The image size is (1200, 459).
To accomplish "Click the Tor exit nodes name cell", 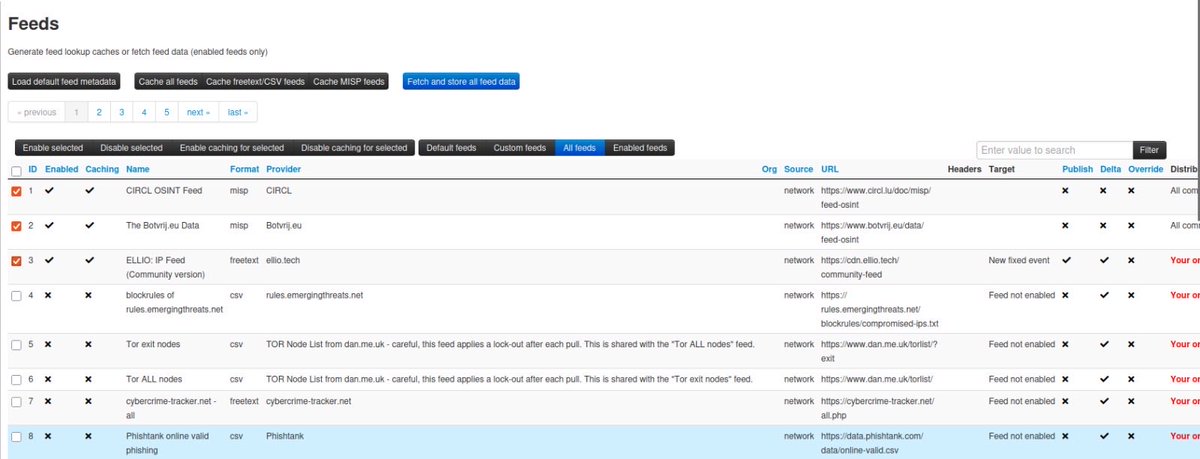I will (x=155, y=344).
